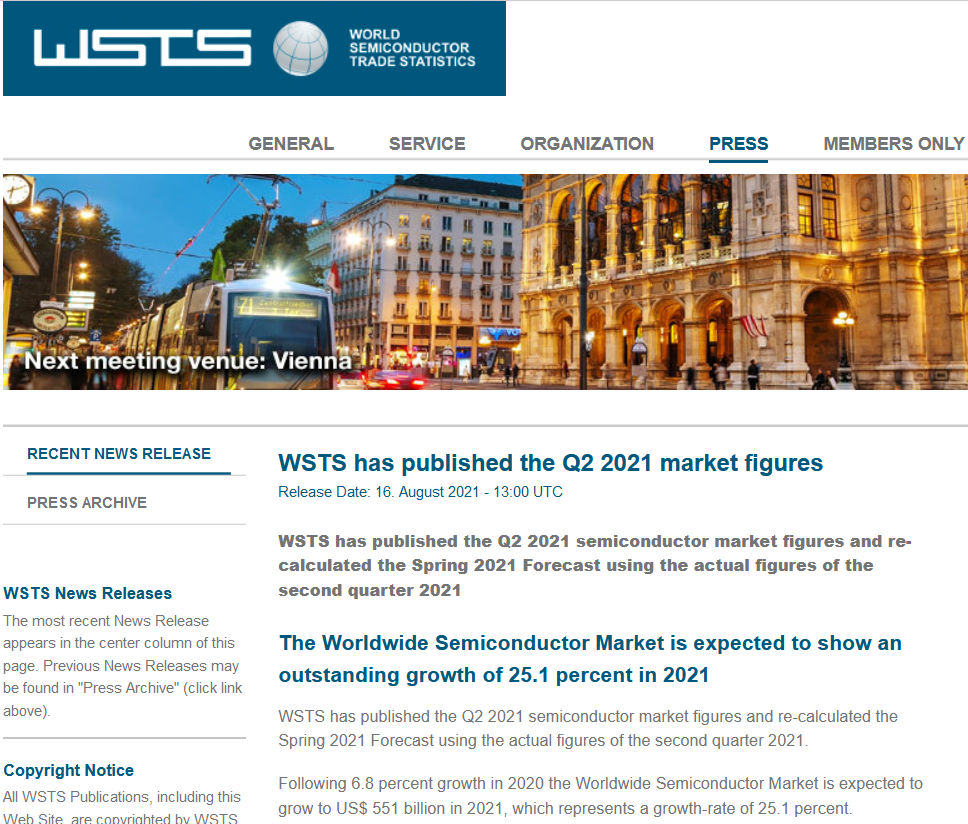Click the globe icon in header

point(301,48)
